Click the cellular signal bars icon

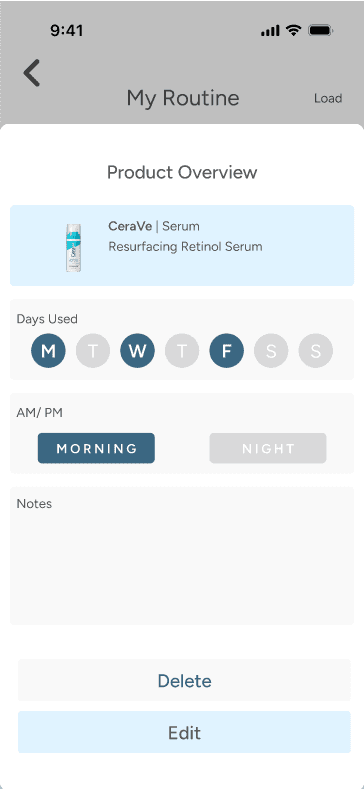point(270,31)
